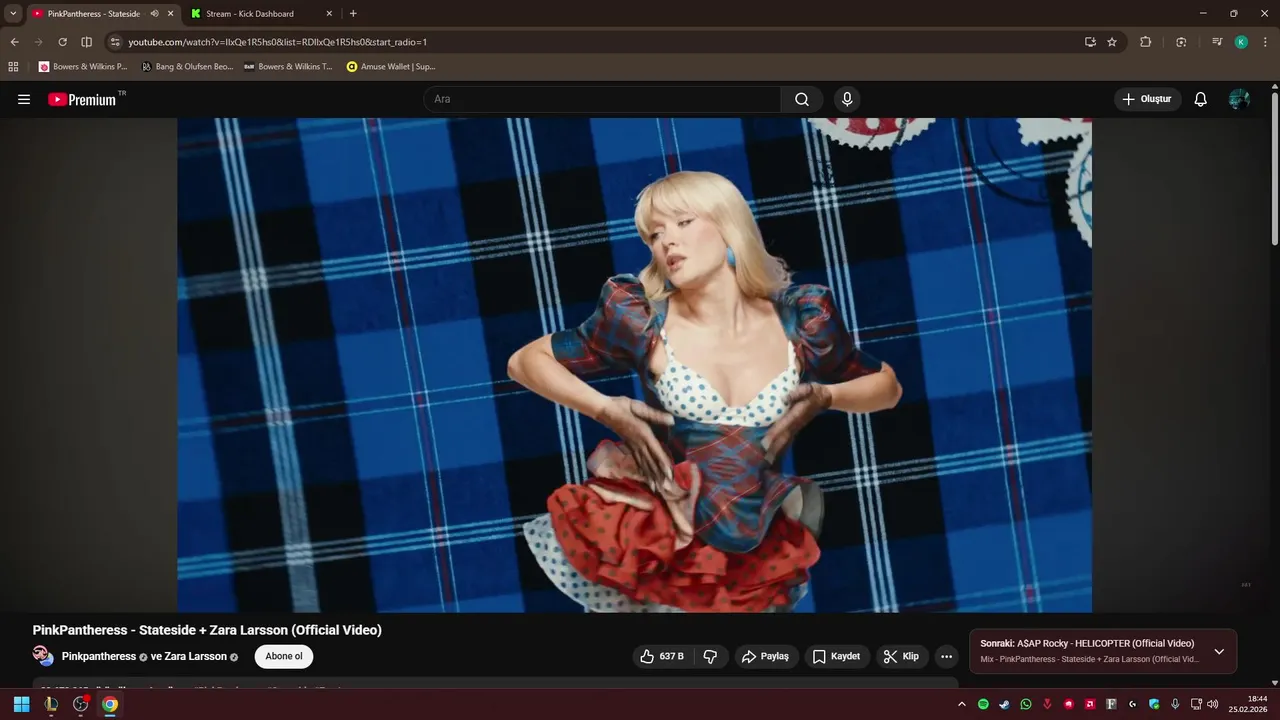Start voice search with microphone icon
Image resolution: width=1280 pixels, height=720 pixels.
pyautogui.click(x=847, y=99)
